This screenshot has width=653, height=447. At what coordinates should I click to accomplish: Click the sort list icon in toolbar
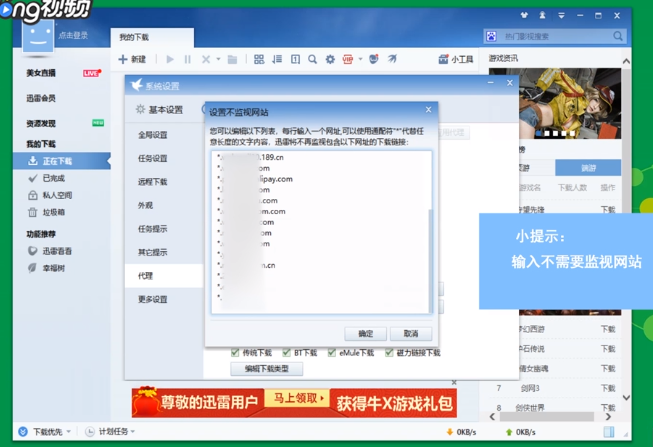coord(277,59)
